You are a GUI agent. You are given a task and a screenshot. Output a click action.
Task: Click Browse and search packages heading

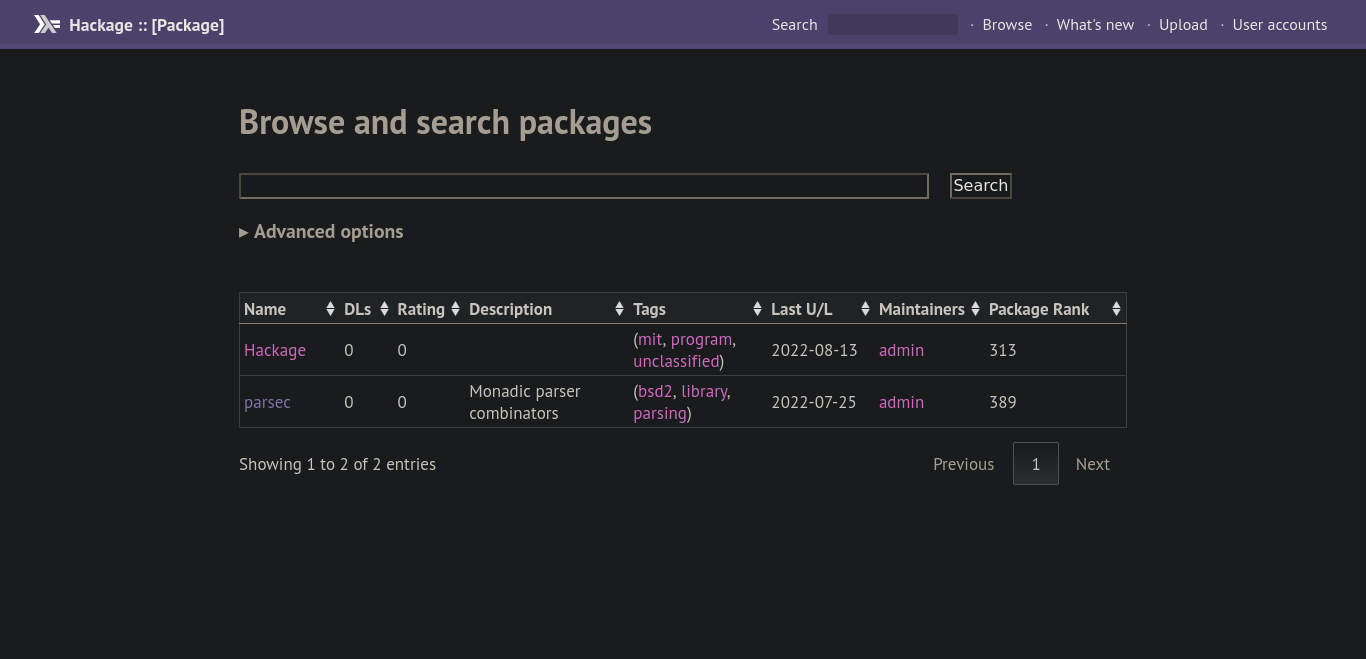point(445,122)
